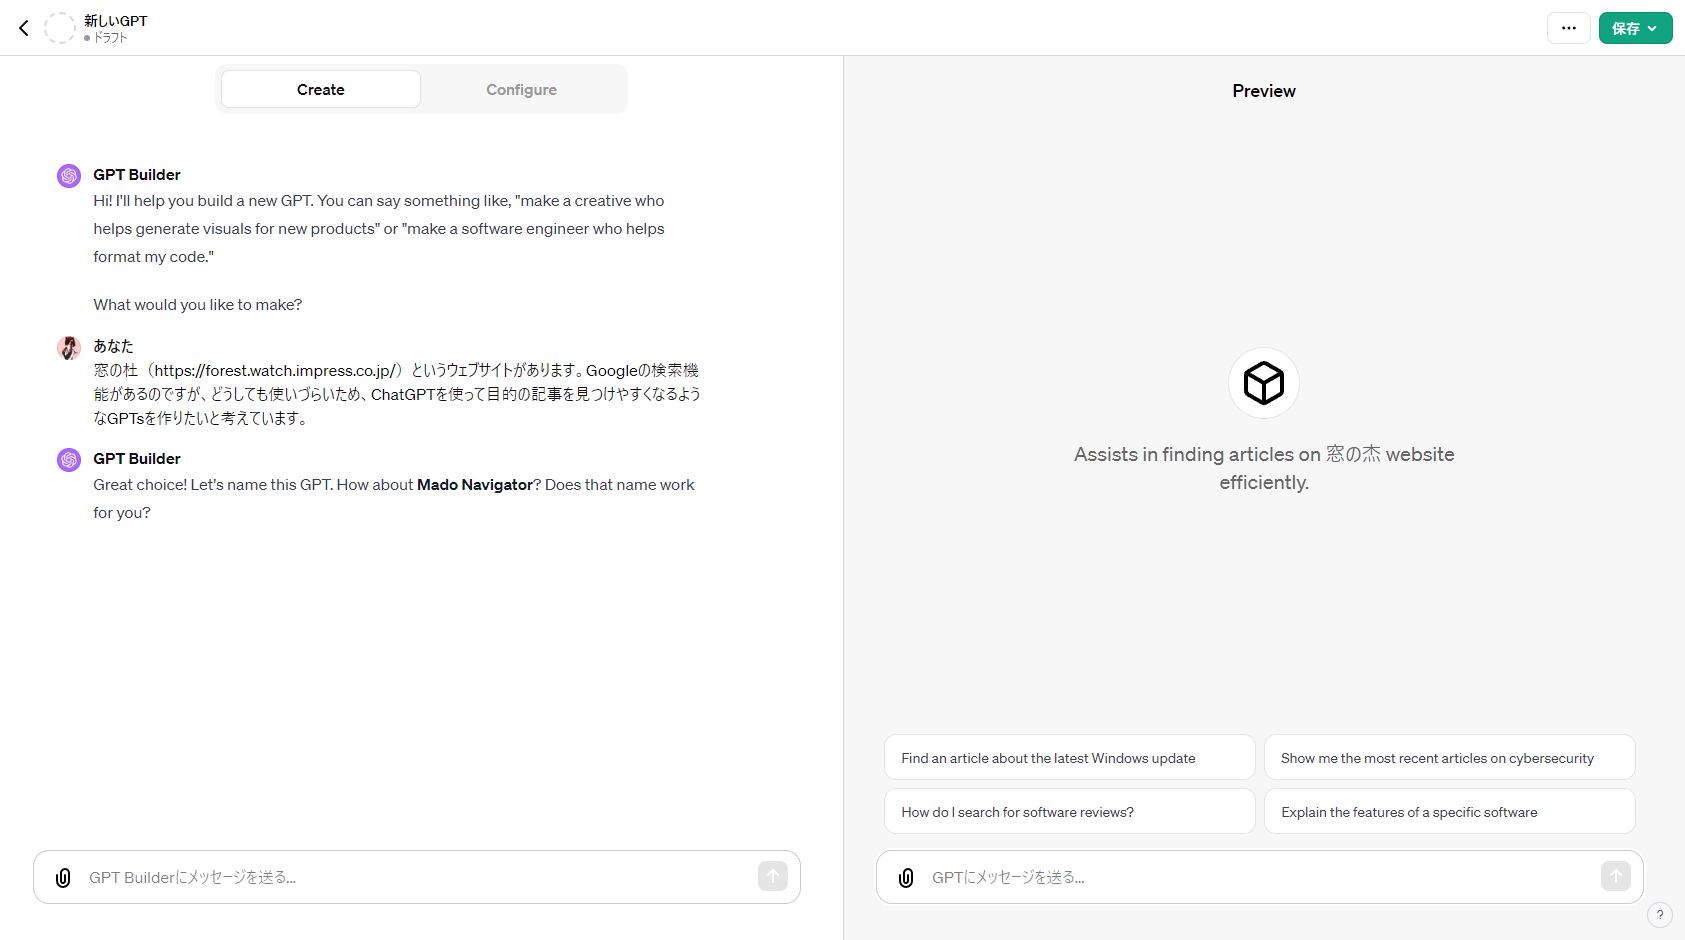Switch to the Create tab
This screenshot has width=1685, height=940.
[320, 89]
